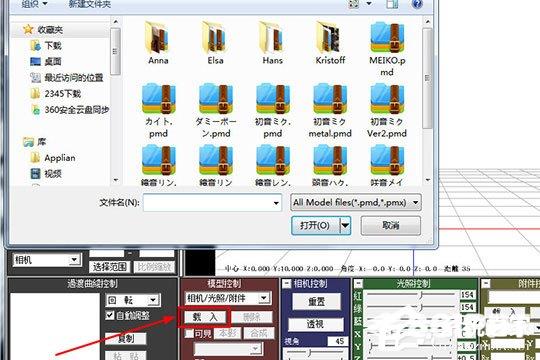Select the 鏡音レン model file
540x360 pixels.
(273, 165)
